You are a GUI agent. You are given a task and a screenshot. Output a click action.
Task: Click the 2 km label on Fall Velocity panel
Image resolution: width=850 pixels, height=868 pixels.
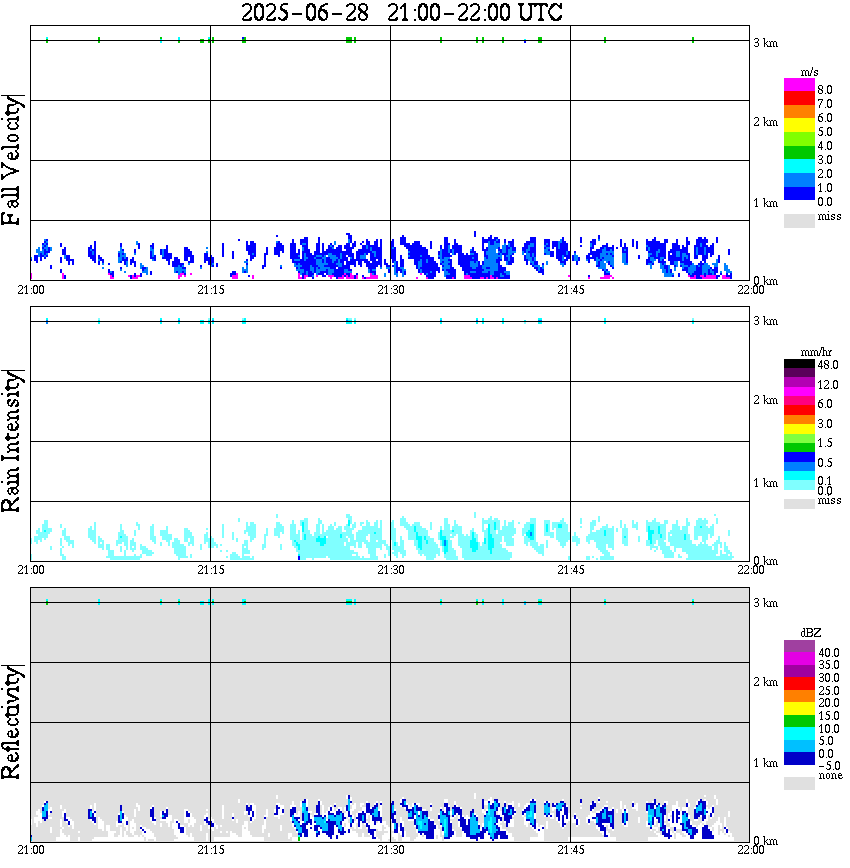(x=765, y=122)
